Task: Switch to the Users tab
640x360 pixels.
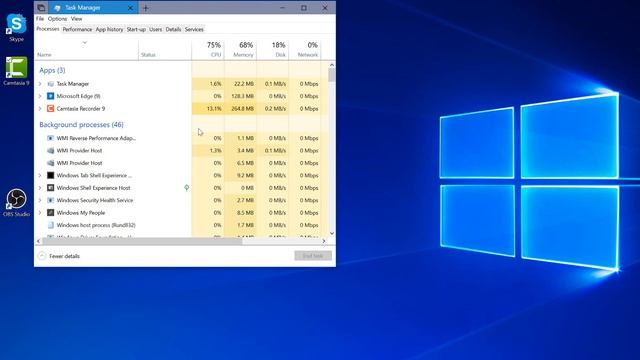Action: [x=156, y=29]
